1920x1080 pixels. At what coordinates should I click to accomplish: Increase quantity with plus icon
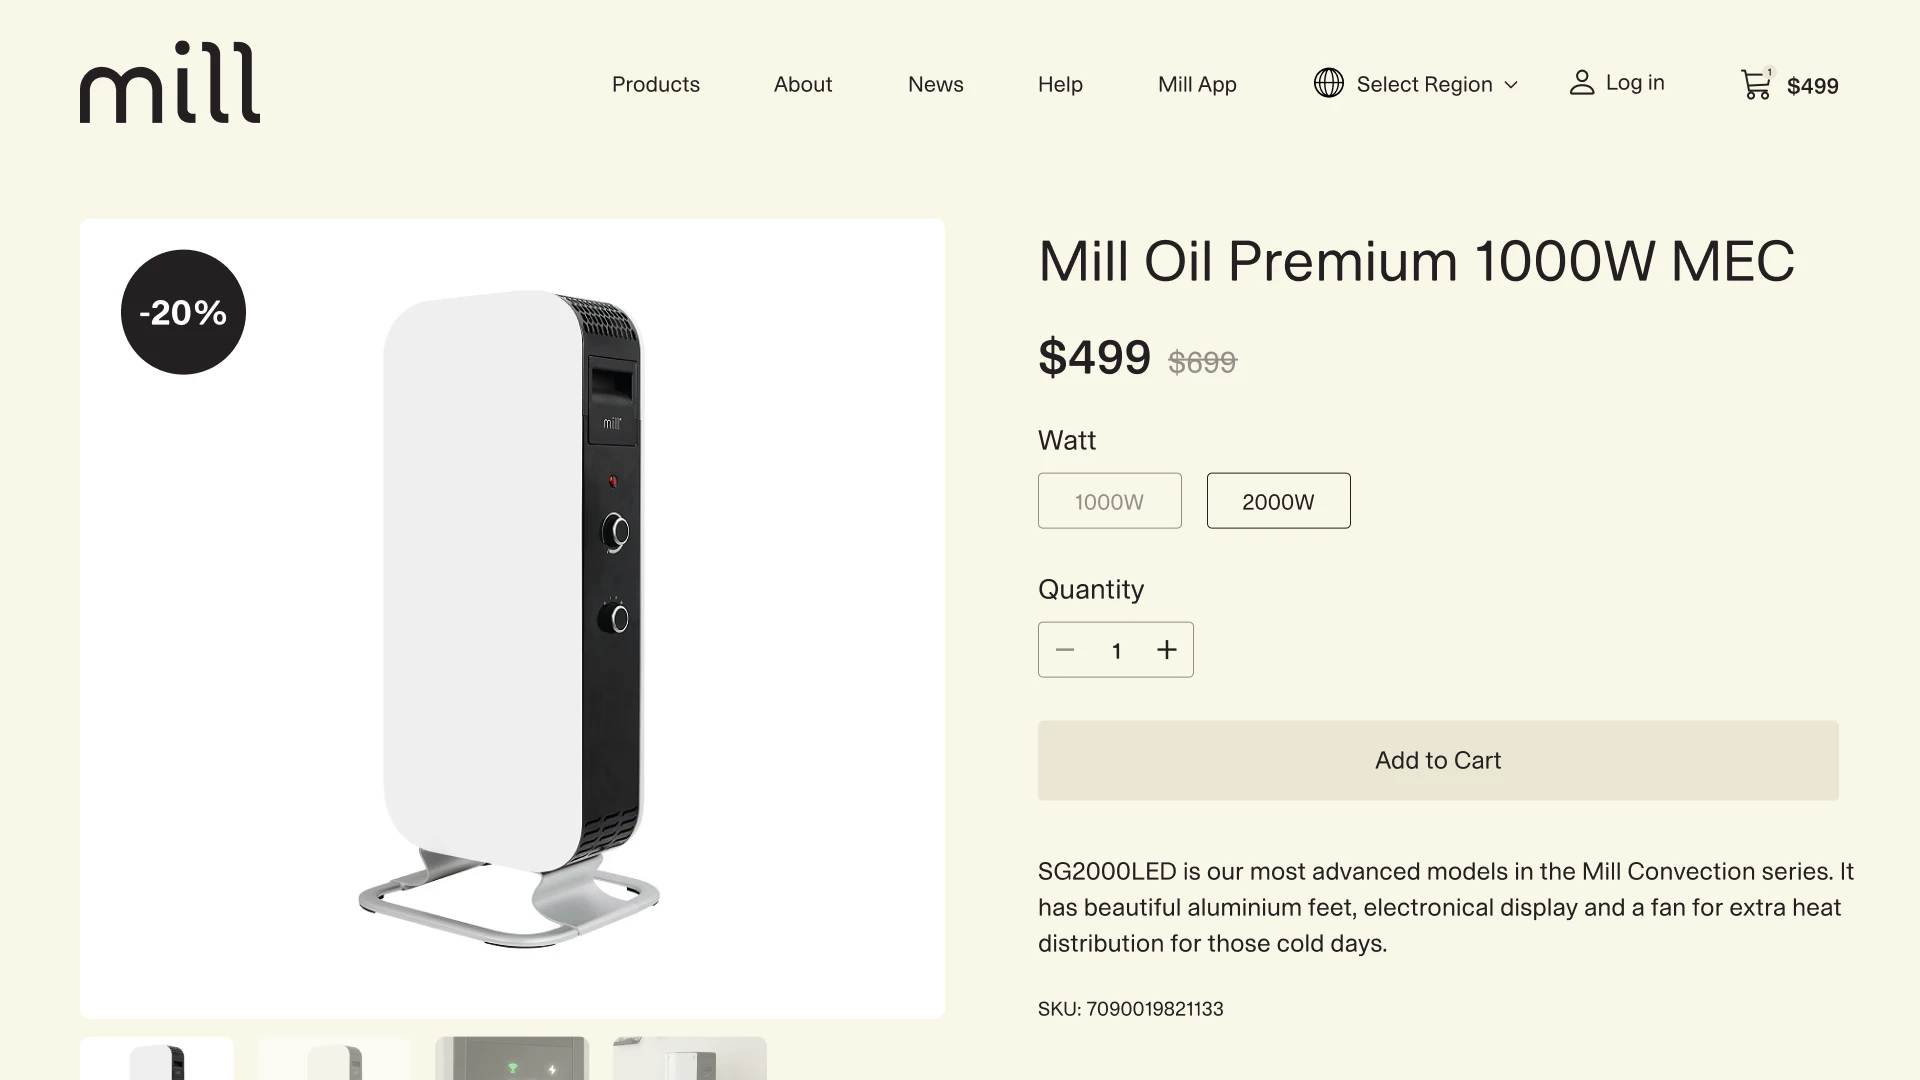(x=1167, y=650)
